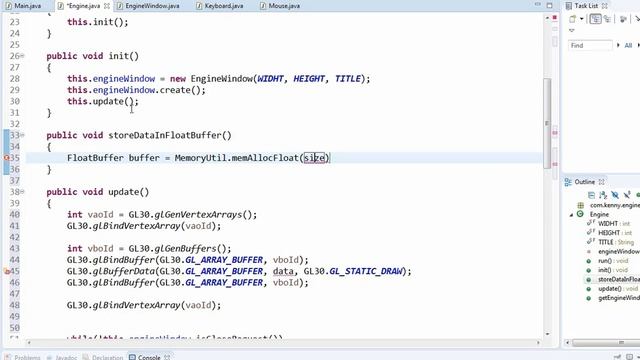The image size is (640, 360).
Task: Minimize the editor area
Action: (x=538, y=5)
